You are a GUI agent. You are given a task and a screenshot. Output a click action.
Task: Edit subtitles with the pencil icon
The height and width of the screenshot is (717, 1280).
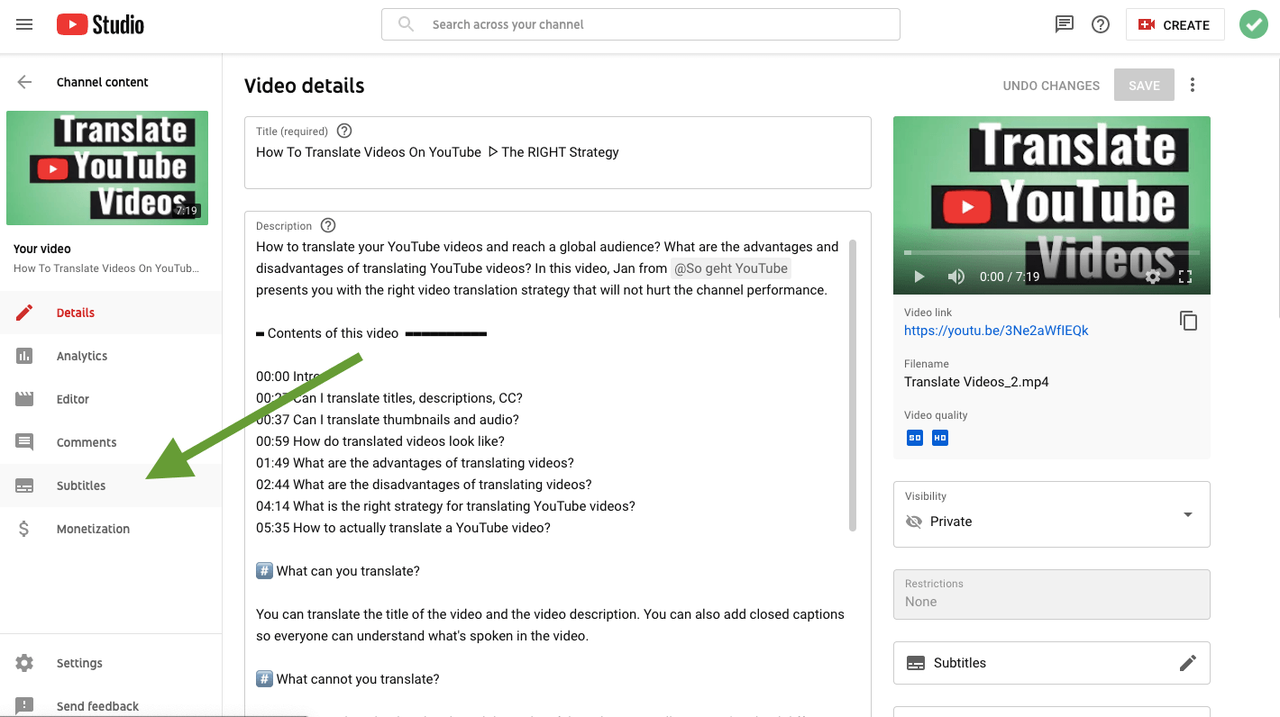click(x=1187, y=663)
